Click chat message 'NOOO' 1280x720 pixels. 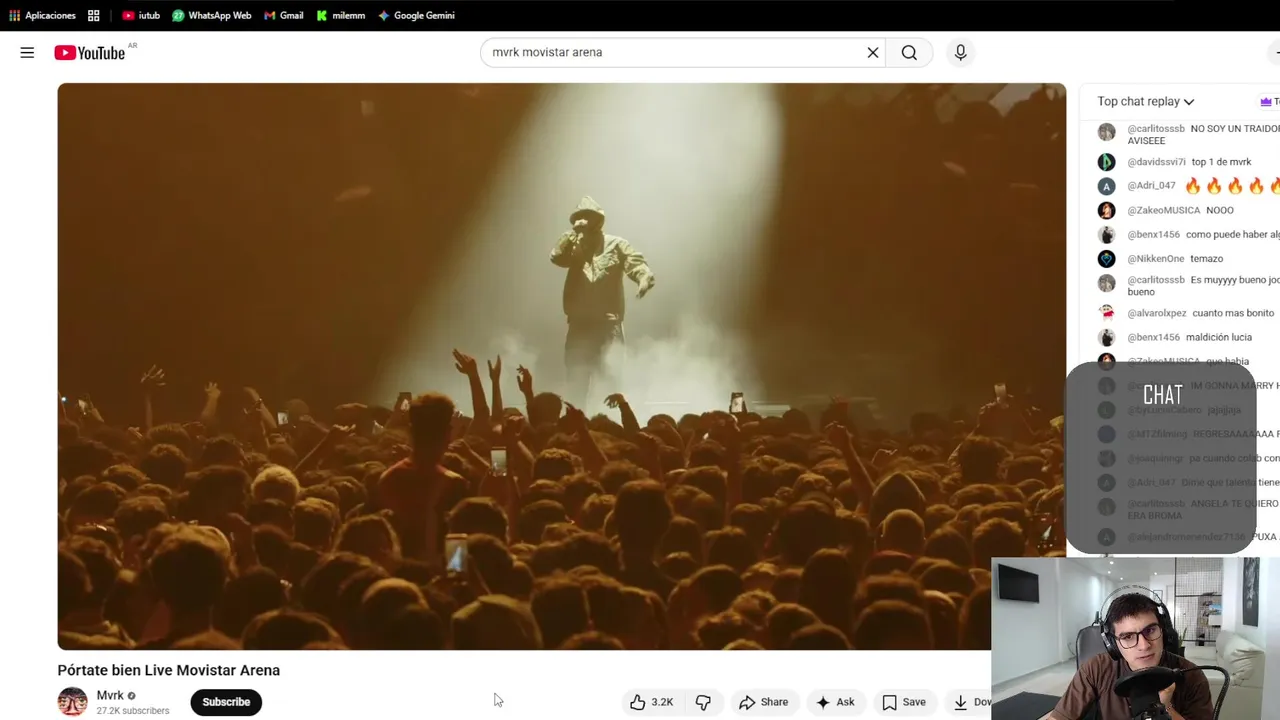1219,210
